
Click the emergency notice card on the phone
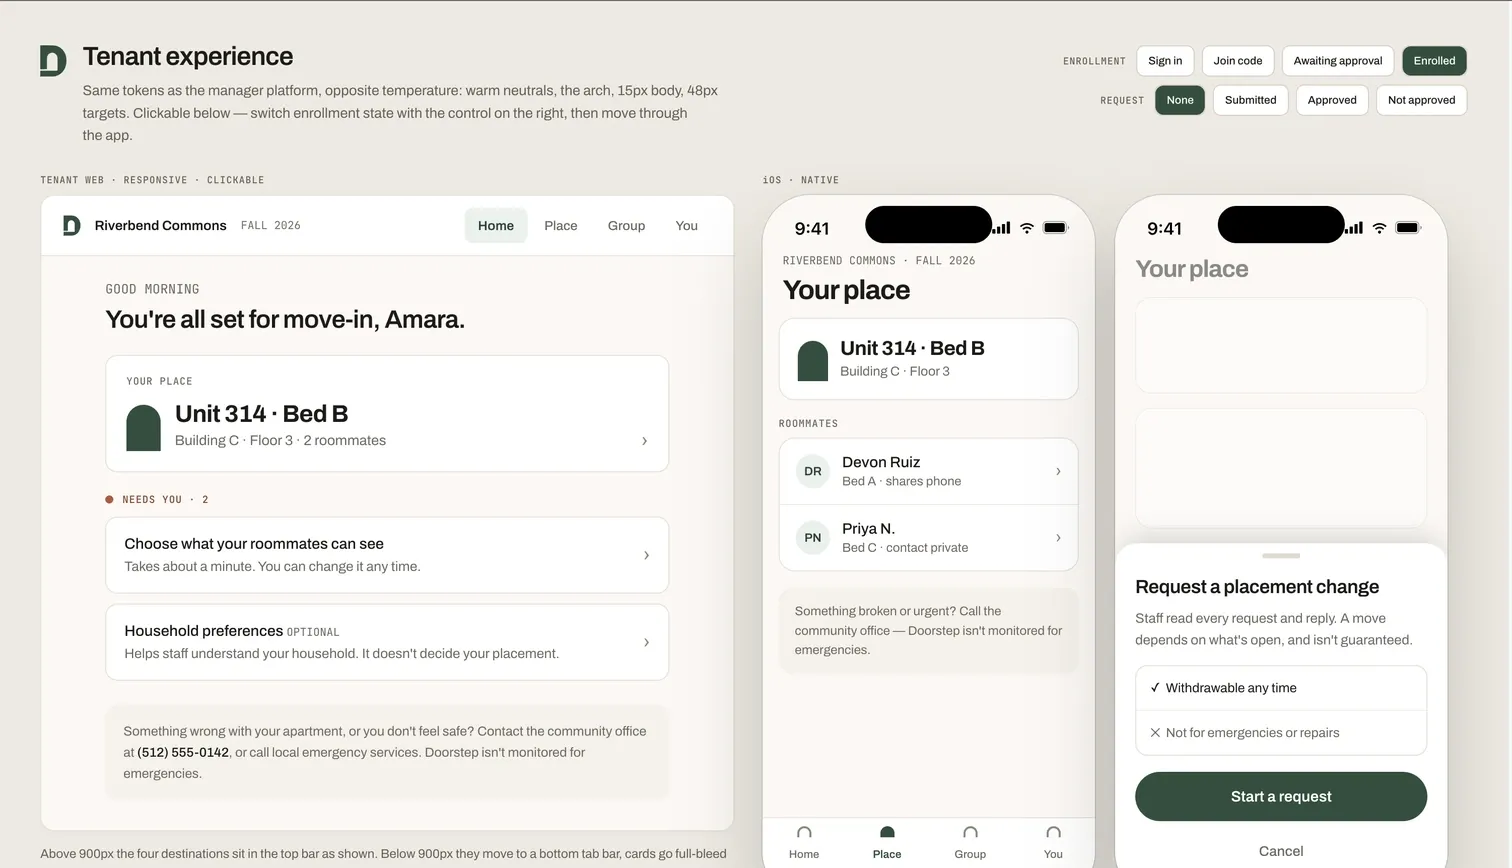(928, 631)
